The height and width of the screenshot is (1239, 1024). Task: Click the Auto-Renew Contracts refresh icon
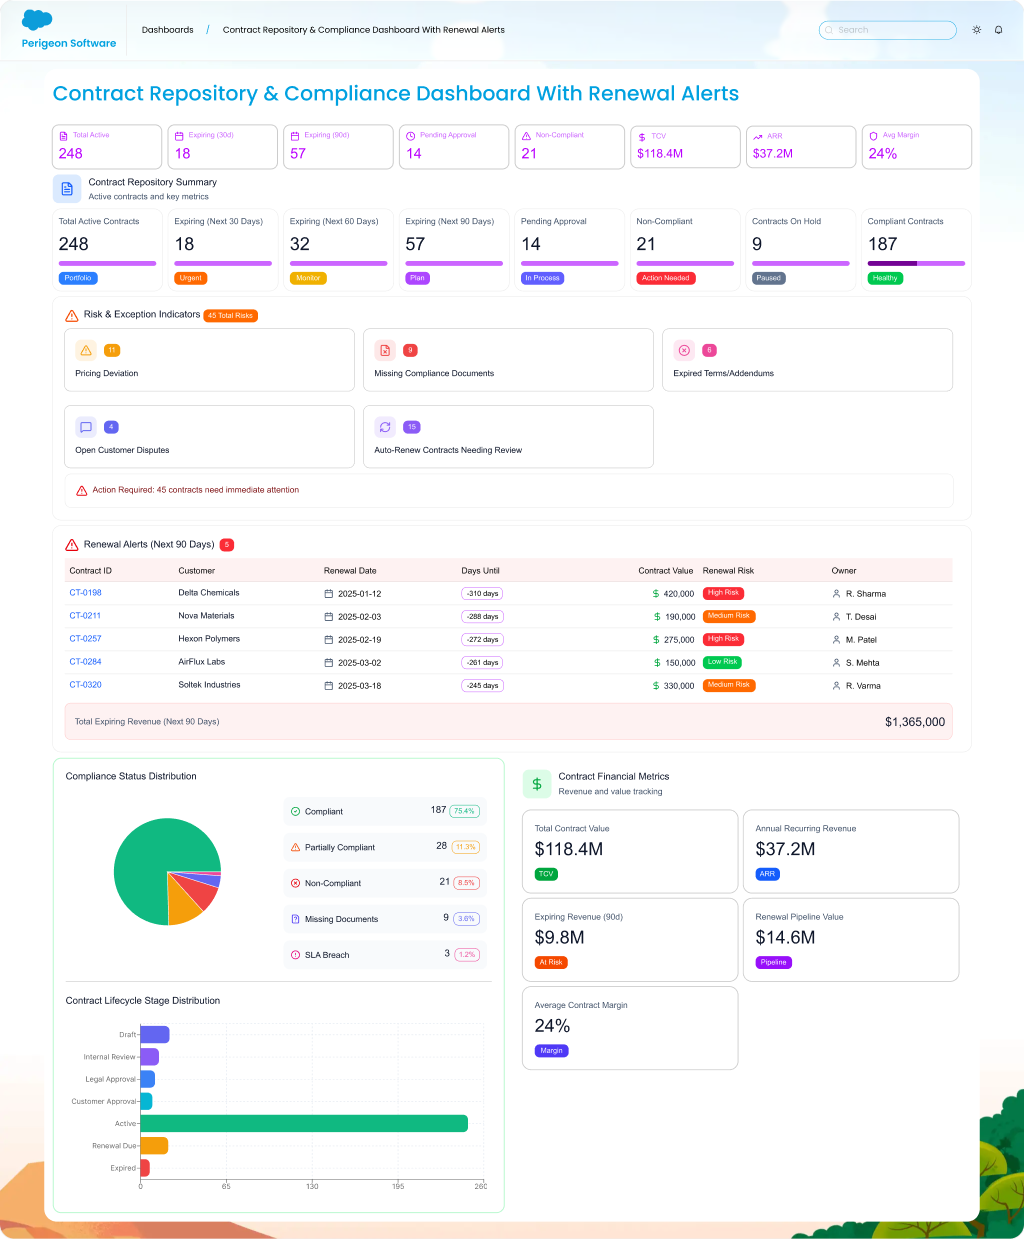pyautogui.click(x=385, y=427)
